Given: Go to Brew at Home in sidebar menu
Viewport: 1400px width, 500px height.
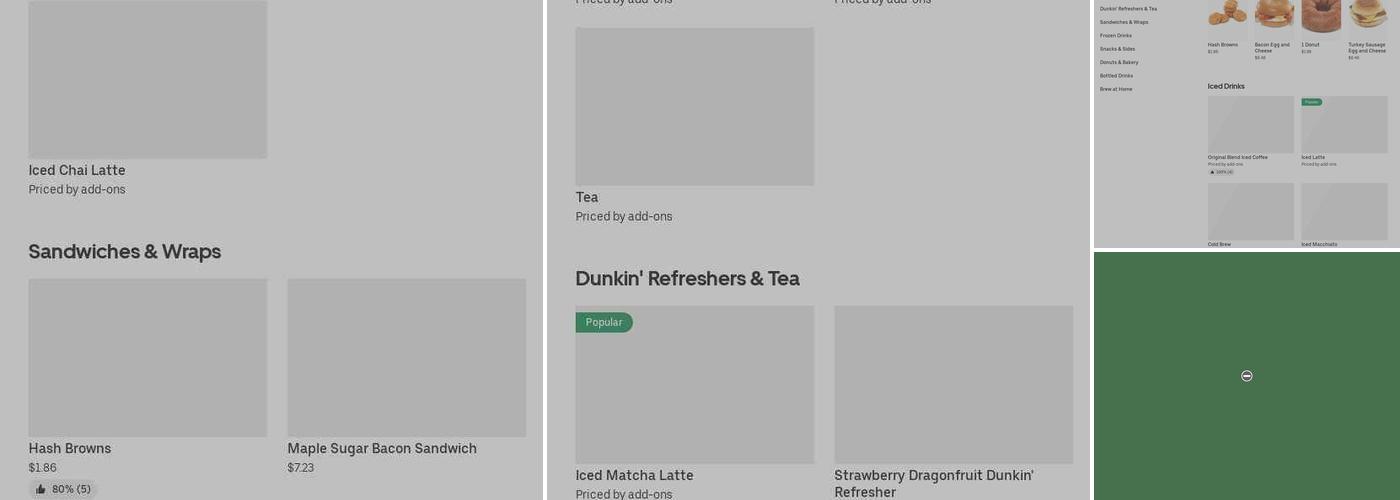Looking at the screenshot, I should pos(1116,89).
